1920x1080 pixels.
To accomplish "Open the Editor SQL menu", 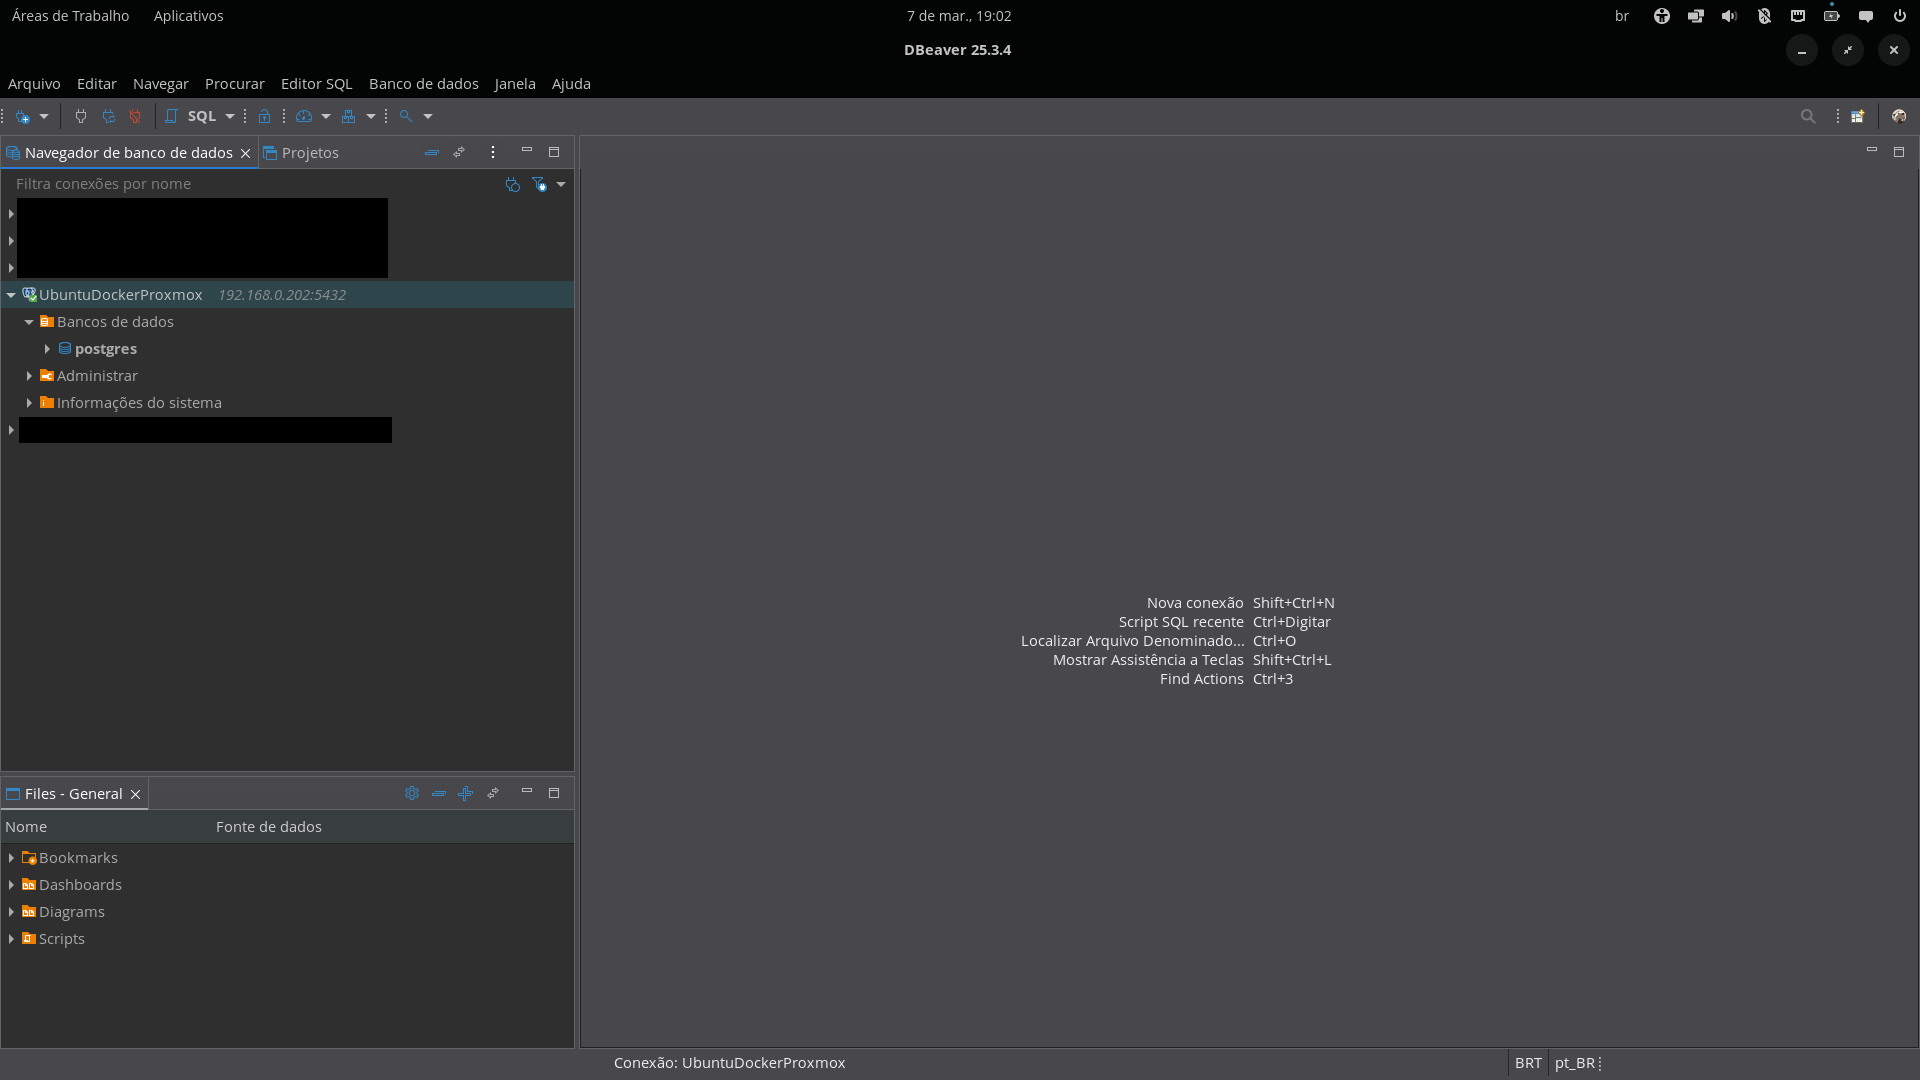I will [x=317, y=84].
